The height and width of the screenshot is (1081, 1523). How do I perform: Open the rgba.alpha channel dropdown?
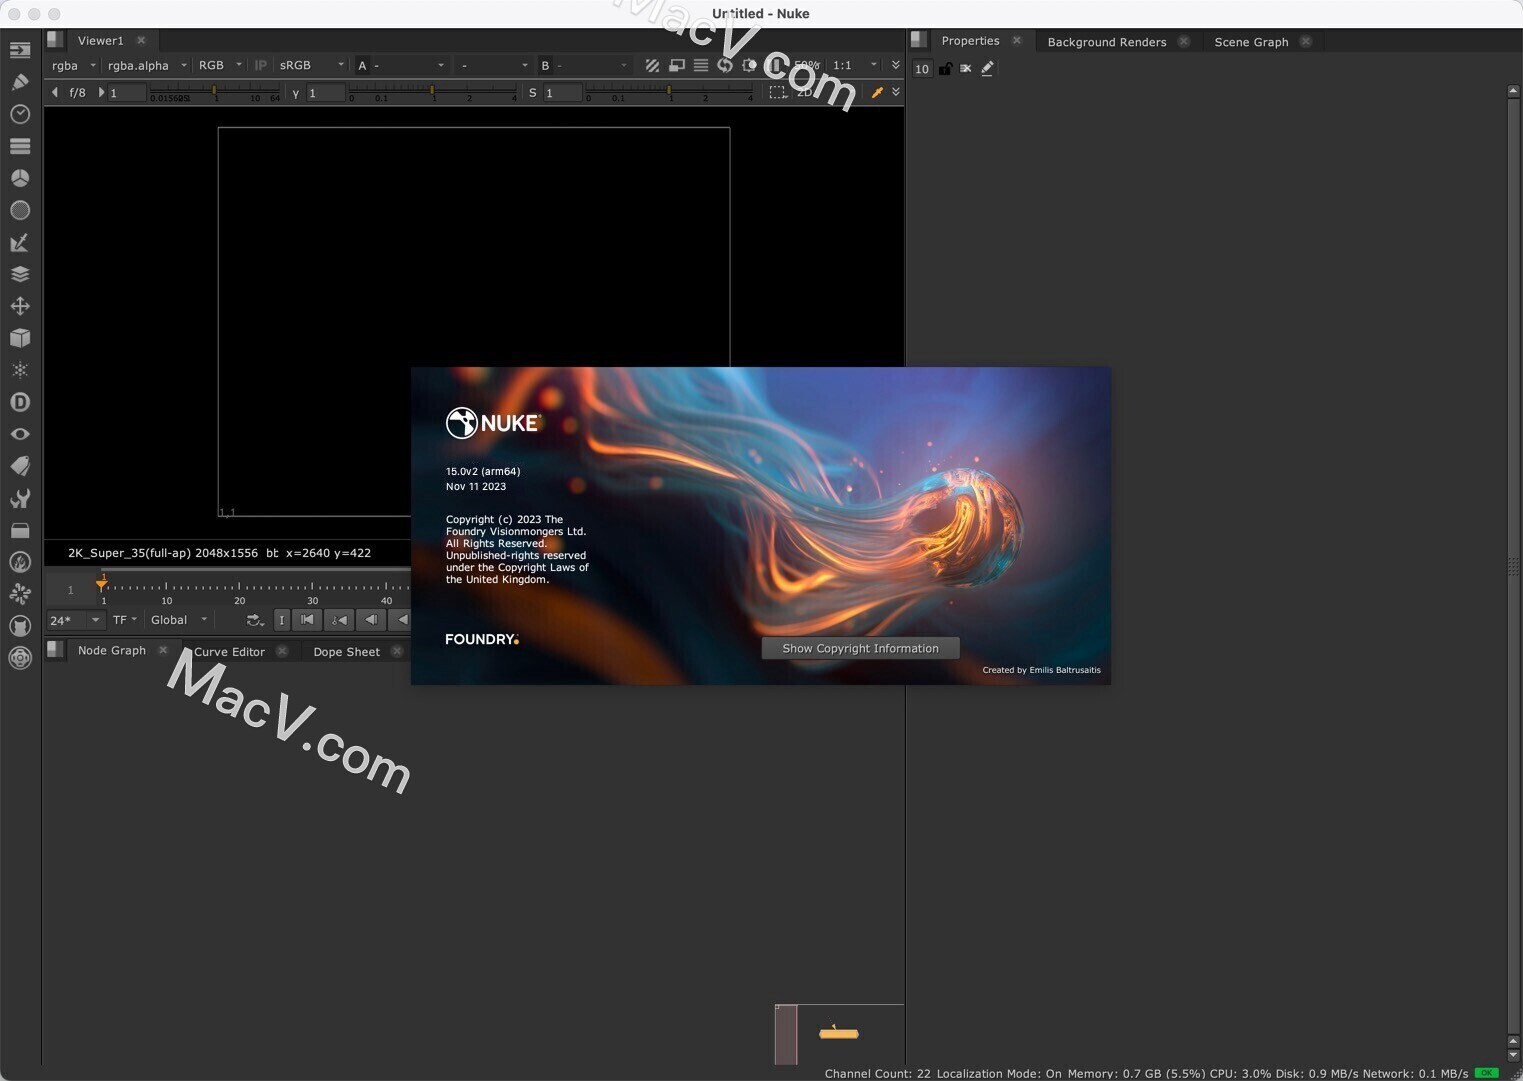tap(147, 65)
